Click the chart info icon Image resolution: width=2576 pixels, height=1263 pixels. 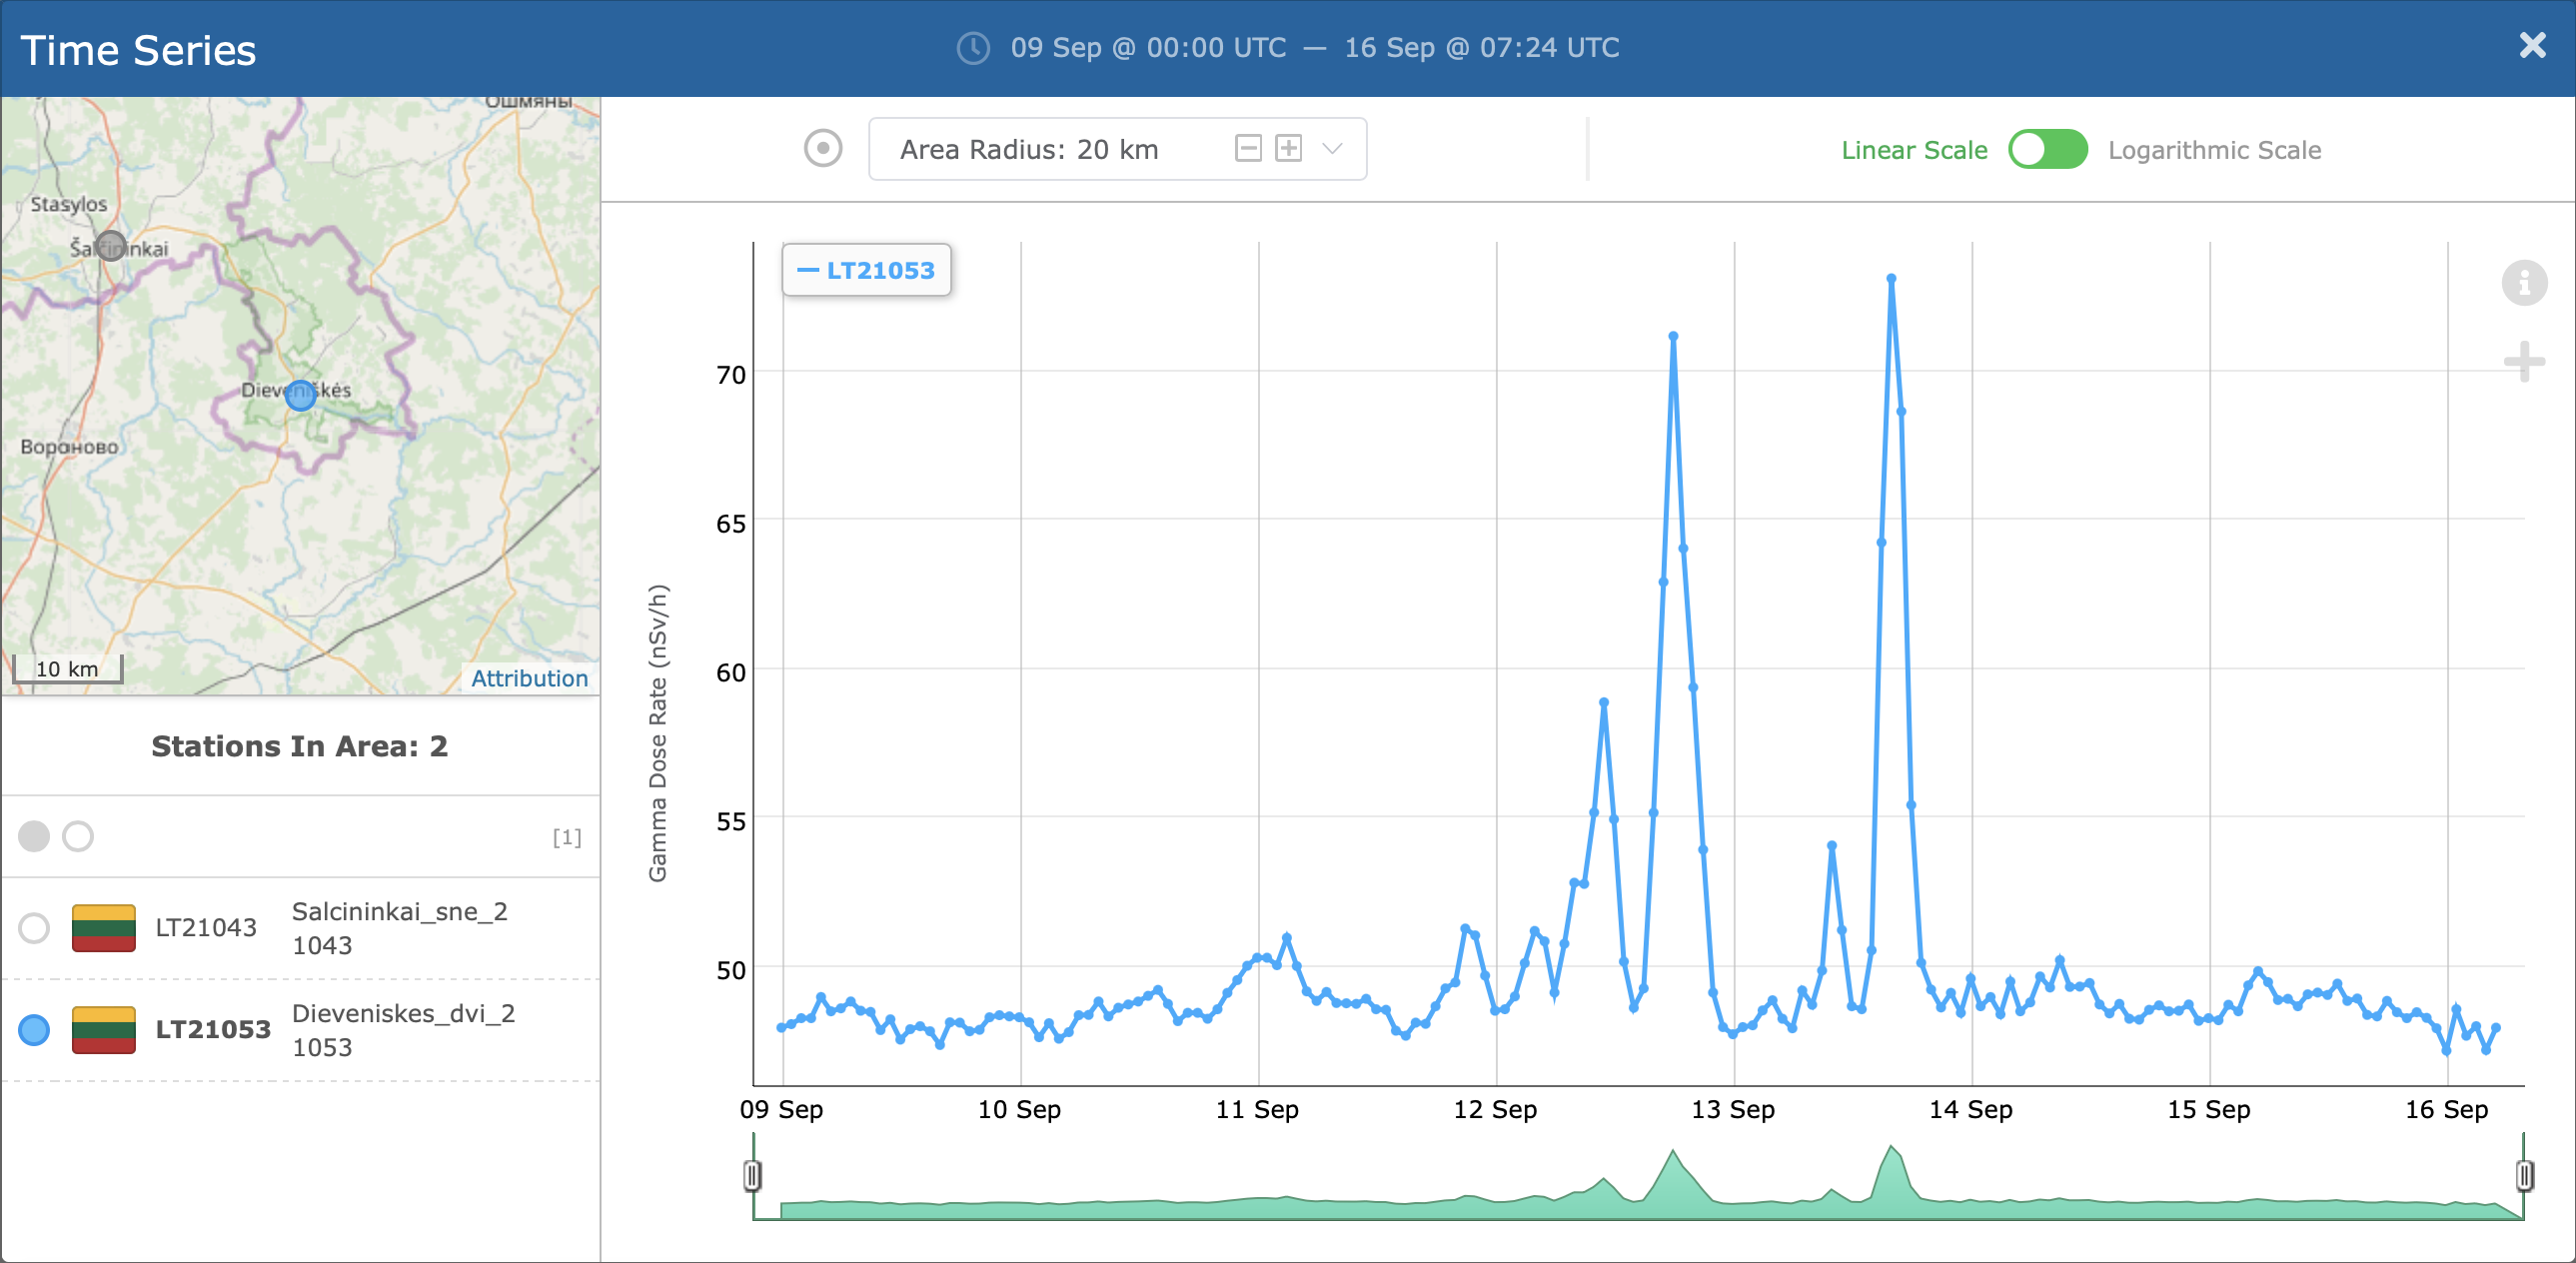[2523, 283]
